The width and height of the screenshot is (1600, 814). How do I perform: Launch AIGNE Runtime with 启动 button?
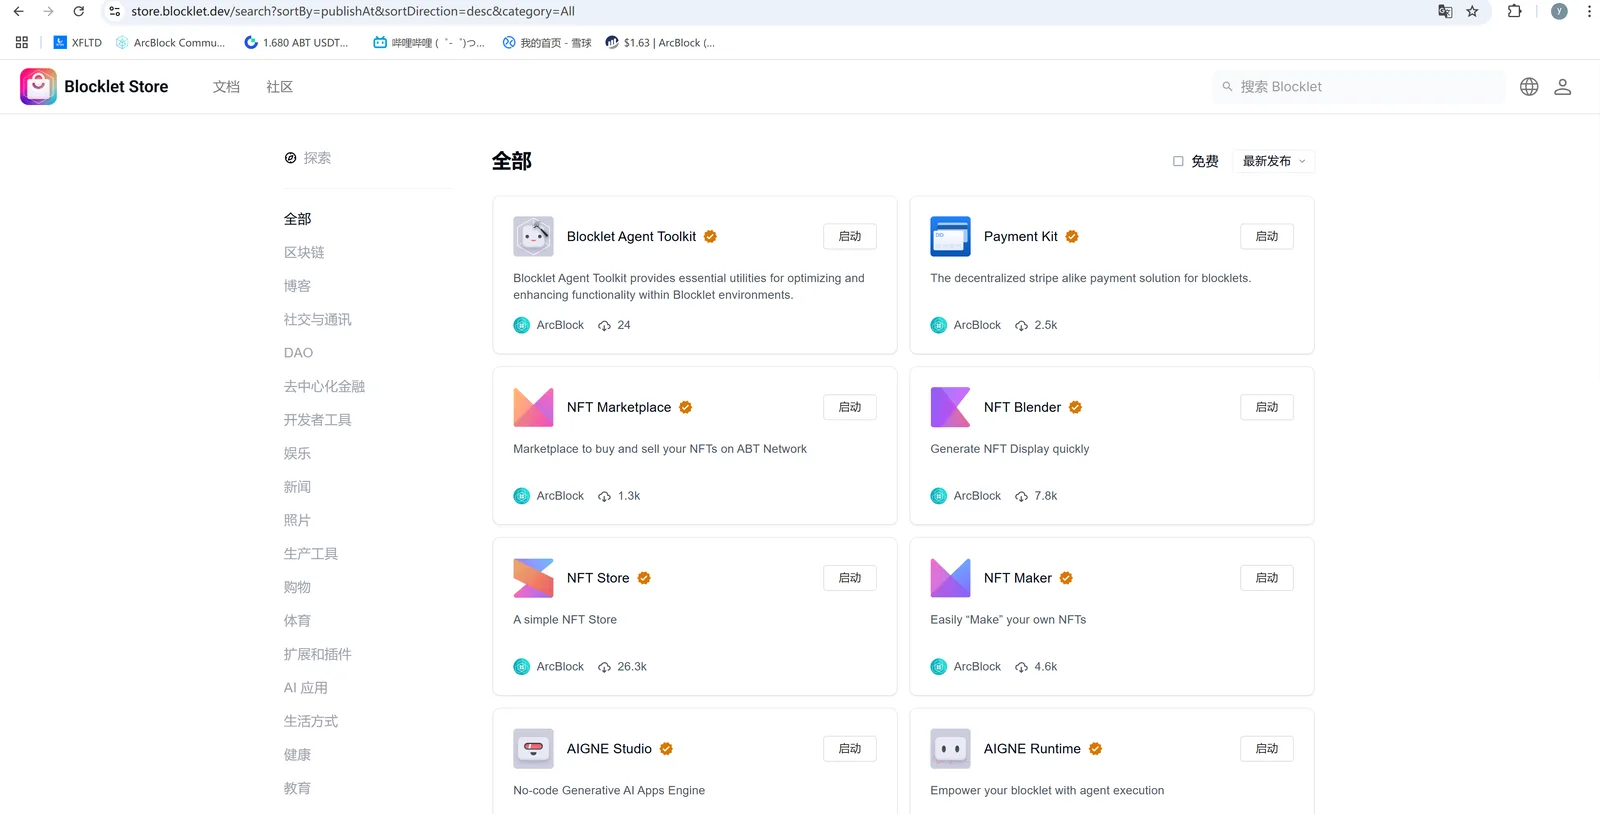(x=1267, y=749)
